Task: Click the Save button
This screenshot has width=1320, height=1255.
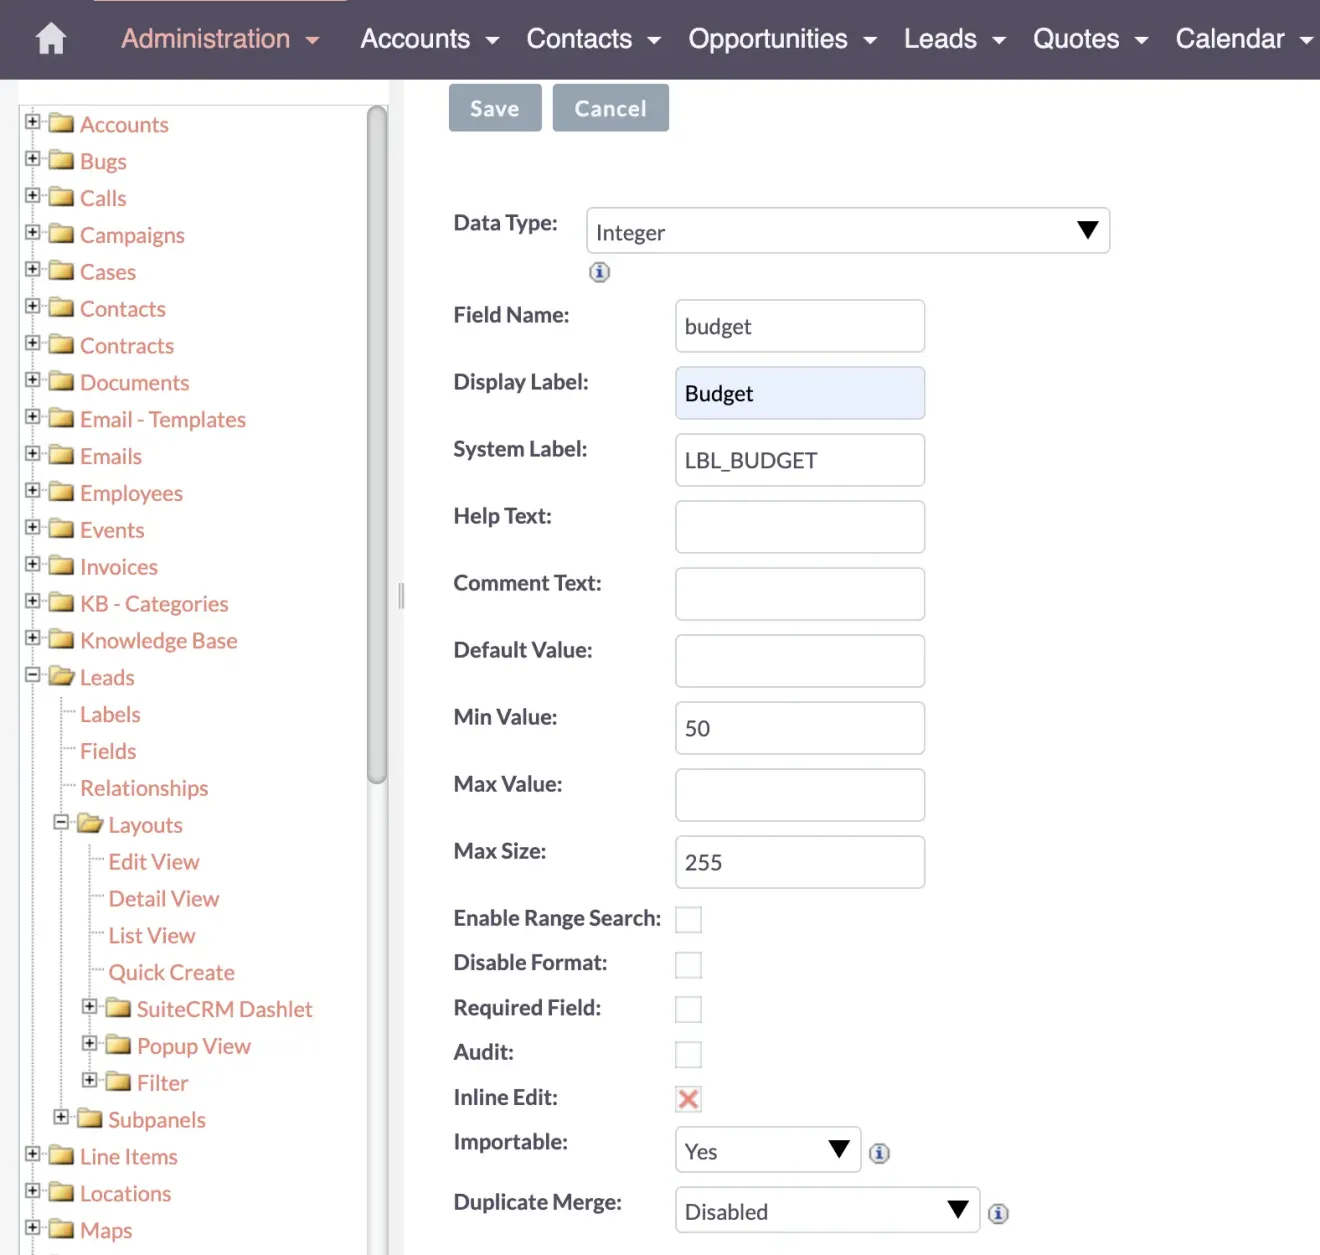Action: 494,107
